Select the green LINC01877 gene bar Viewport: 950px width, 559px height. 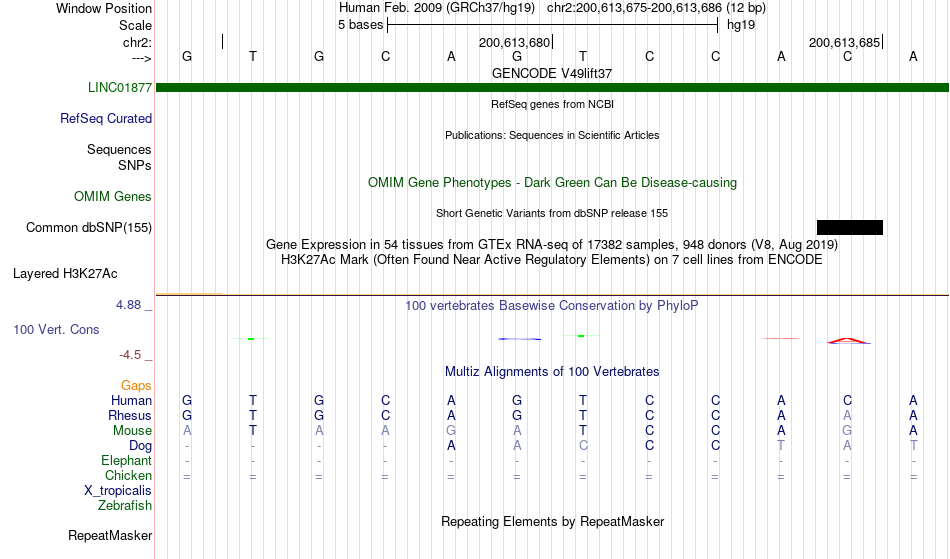pos(552,88)
